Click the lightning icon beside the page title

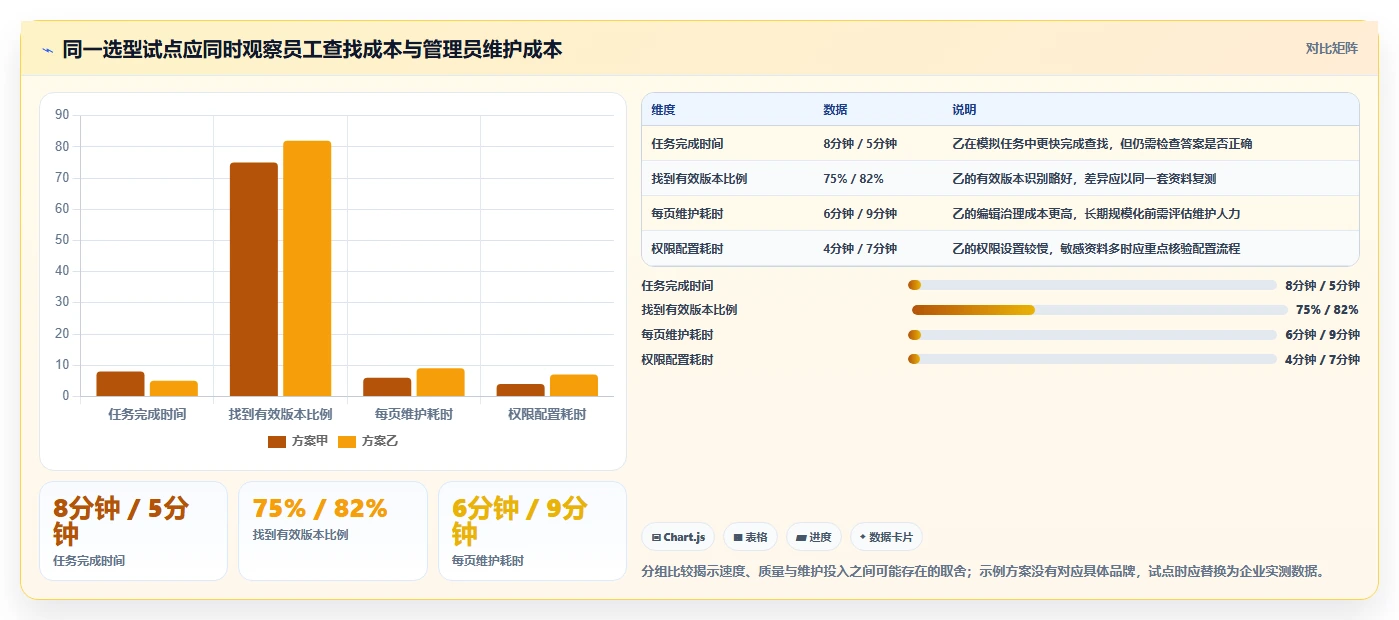pyautogui.click(x=47, y=50)
